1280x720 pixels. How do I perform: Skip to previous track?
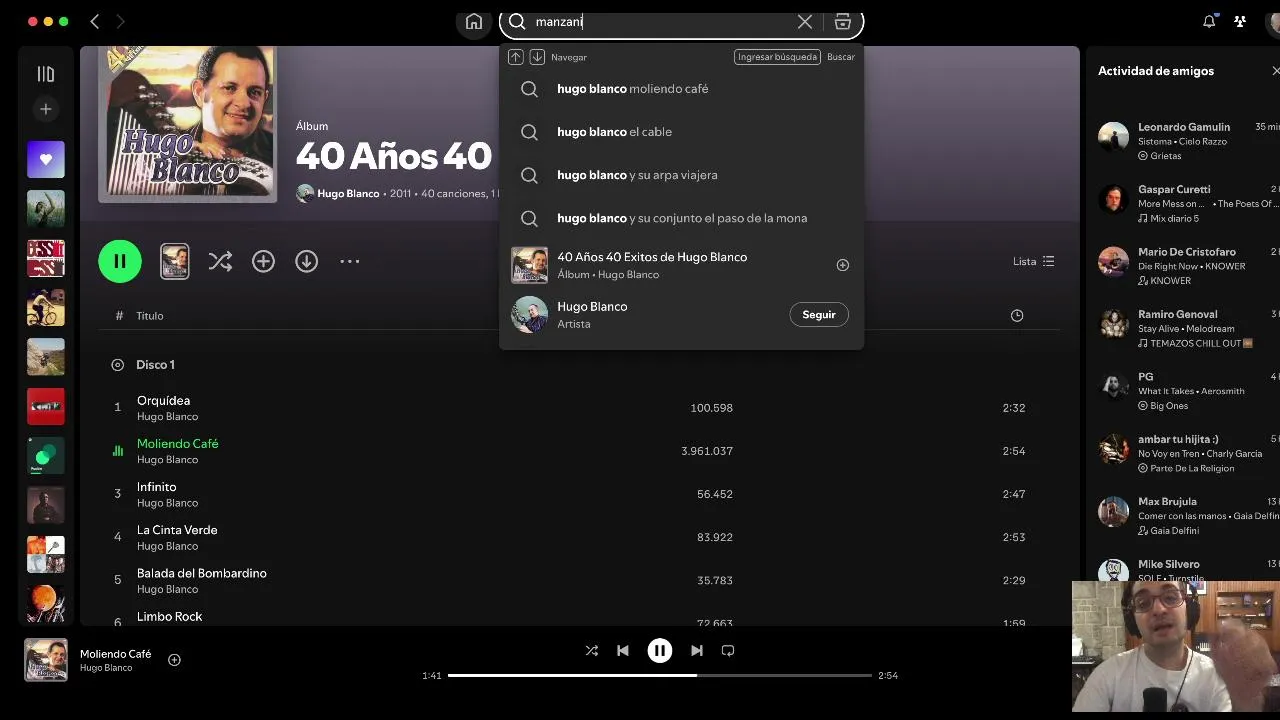(x=623, y=650)
